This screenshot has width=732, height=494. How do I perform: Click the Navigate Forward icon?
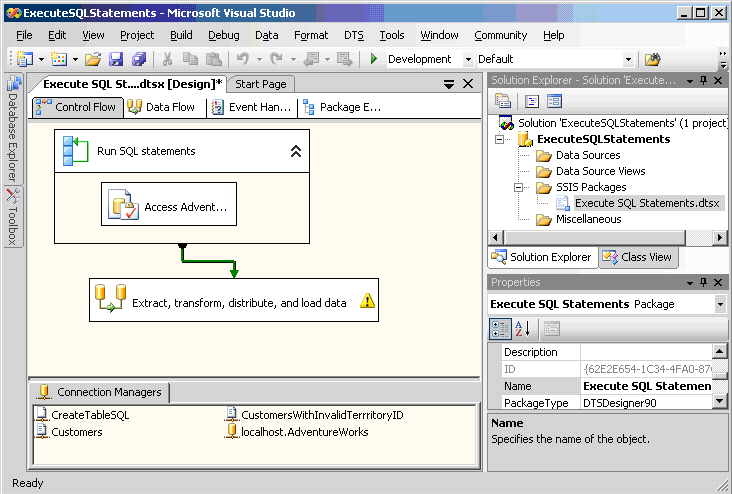345,59
